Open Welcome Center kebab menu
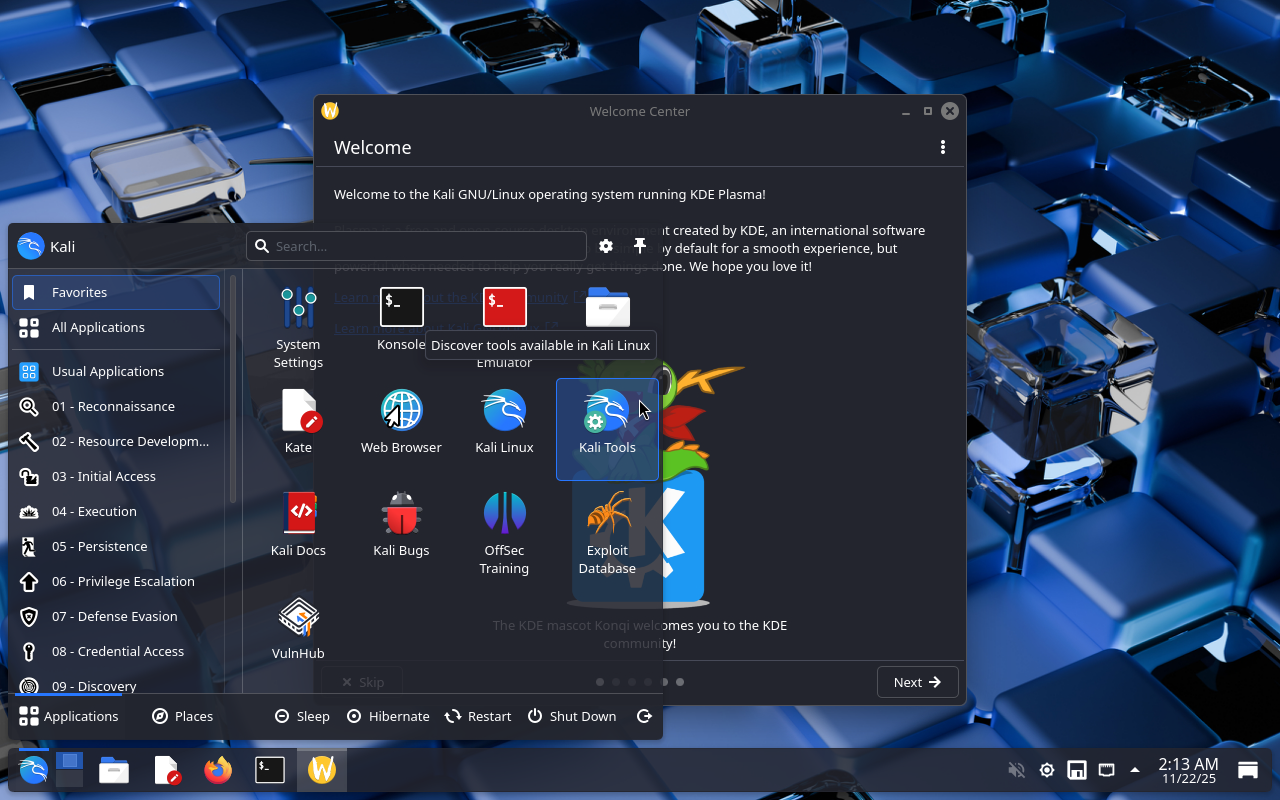This screenshot has width=1280, height=800. [942, 147]
